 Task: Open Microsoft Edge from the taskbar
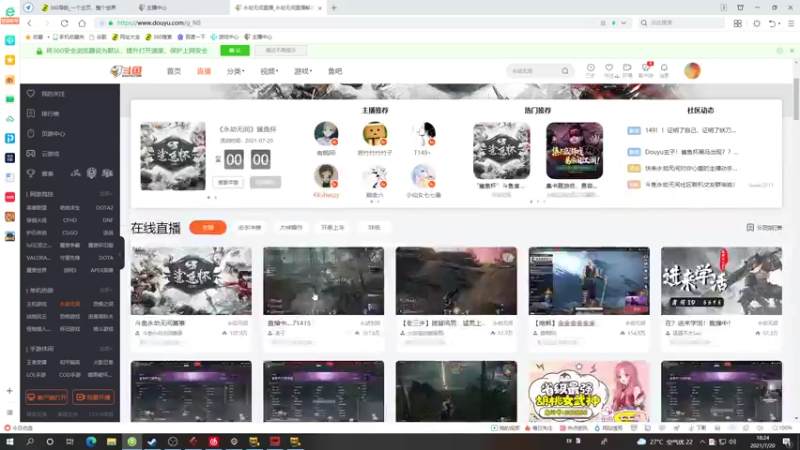point(91,441)
